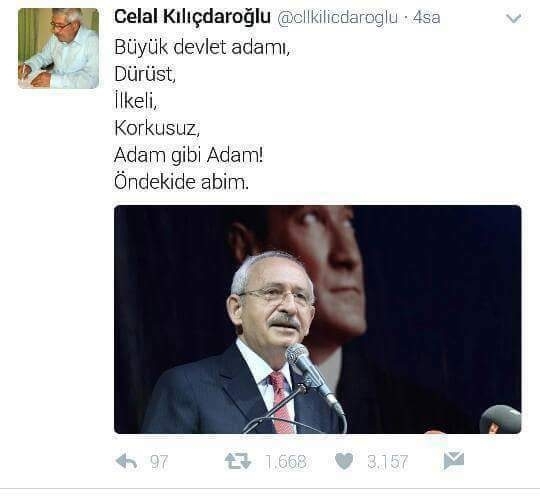Click the word 'Dürüst,' in the tweet
Viewport: 540px width, 497px height.
[145, 74]
